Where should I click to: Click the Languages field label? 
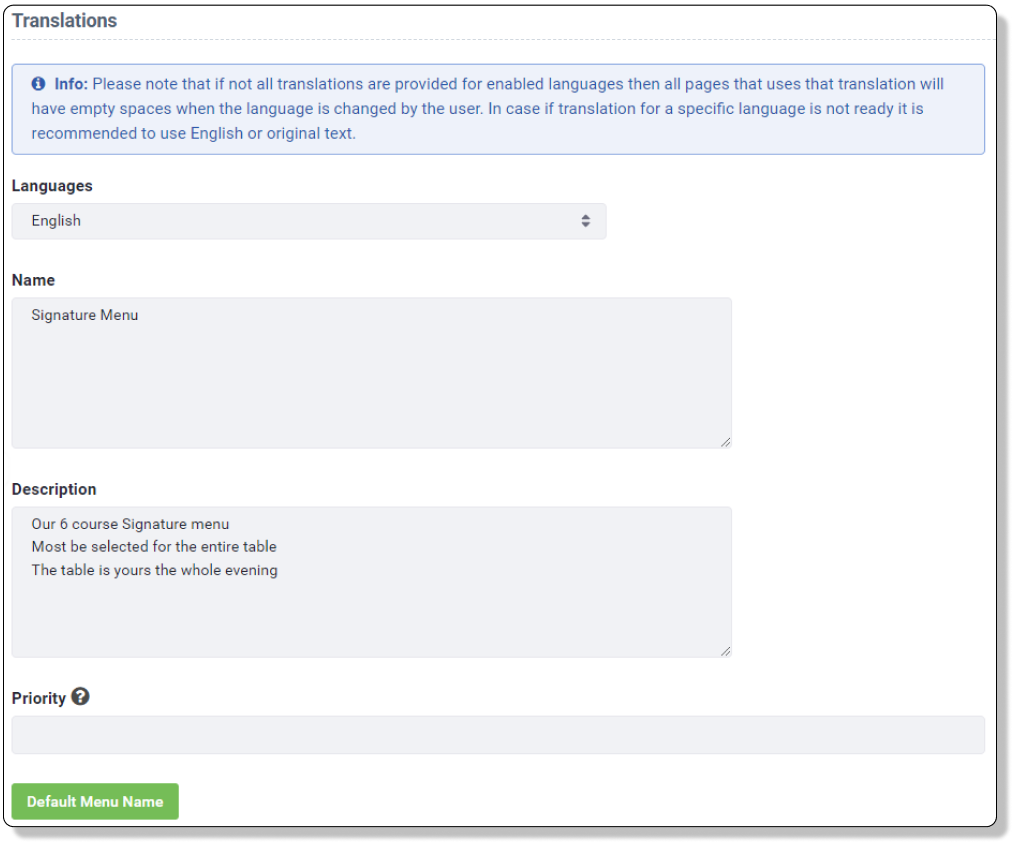pos(52,186)
